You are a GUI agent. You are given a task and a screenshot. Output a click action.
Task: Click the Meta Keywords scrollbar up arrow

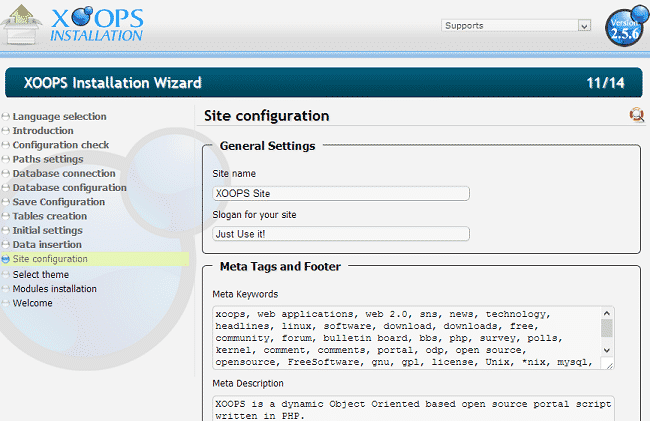(x=607, y=313)
